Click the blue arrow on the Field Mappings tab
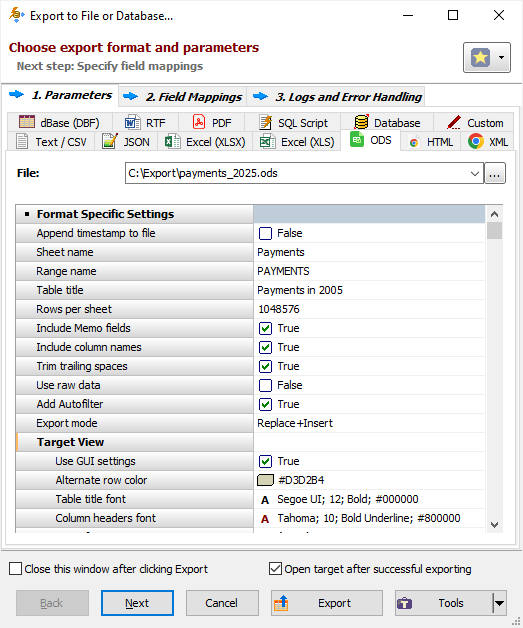523x628 pixels. pyautogui.click(x=131, y=97)
